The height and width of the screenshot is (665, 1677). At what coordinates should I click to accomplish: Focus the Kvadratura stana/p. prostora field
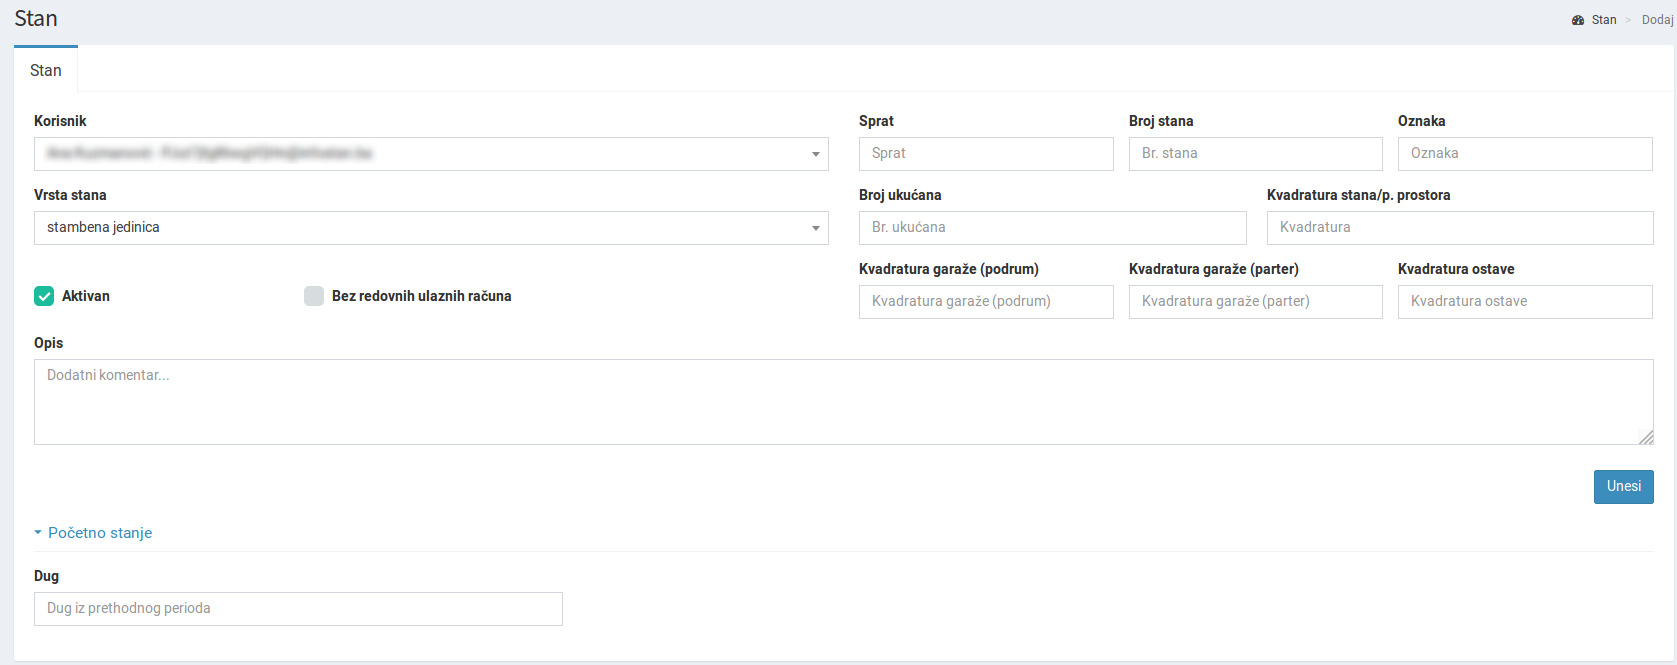[x=1459, y=228]
